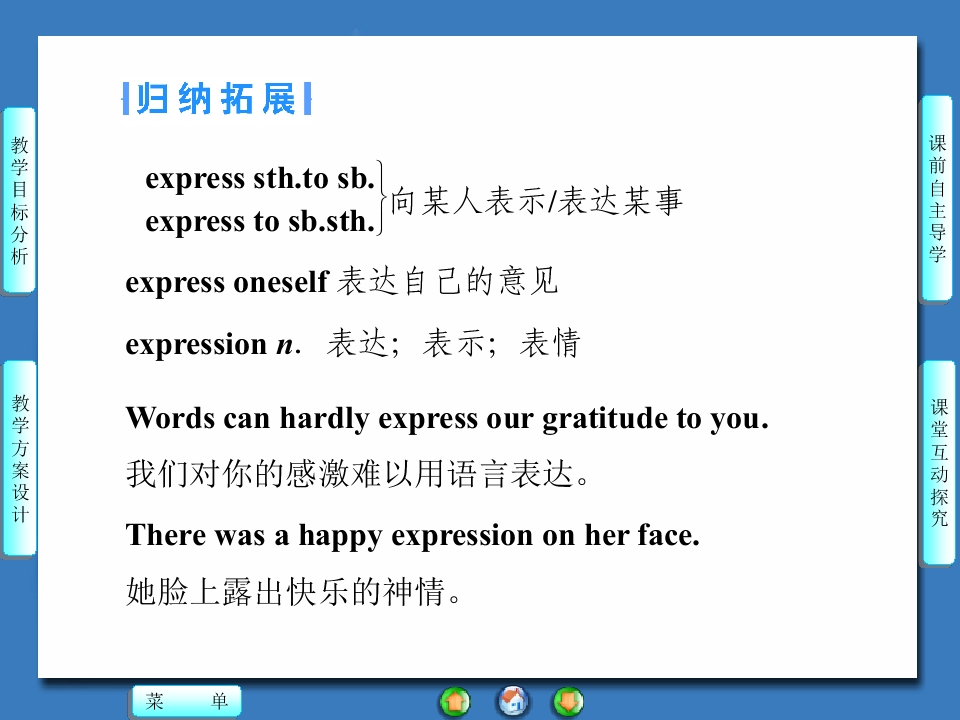Click the "express oneself" line

341,283
